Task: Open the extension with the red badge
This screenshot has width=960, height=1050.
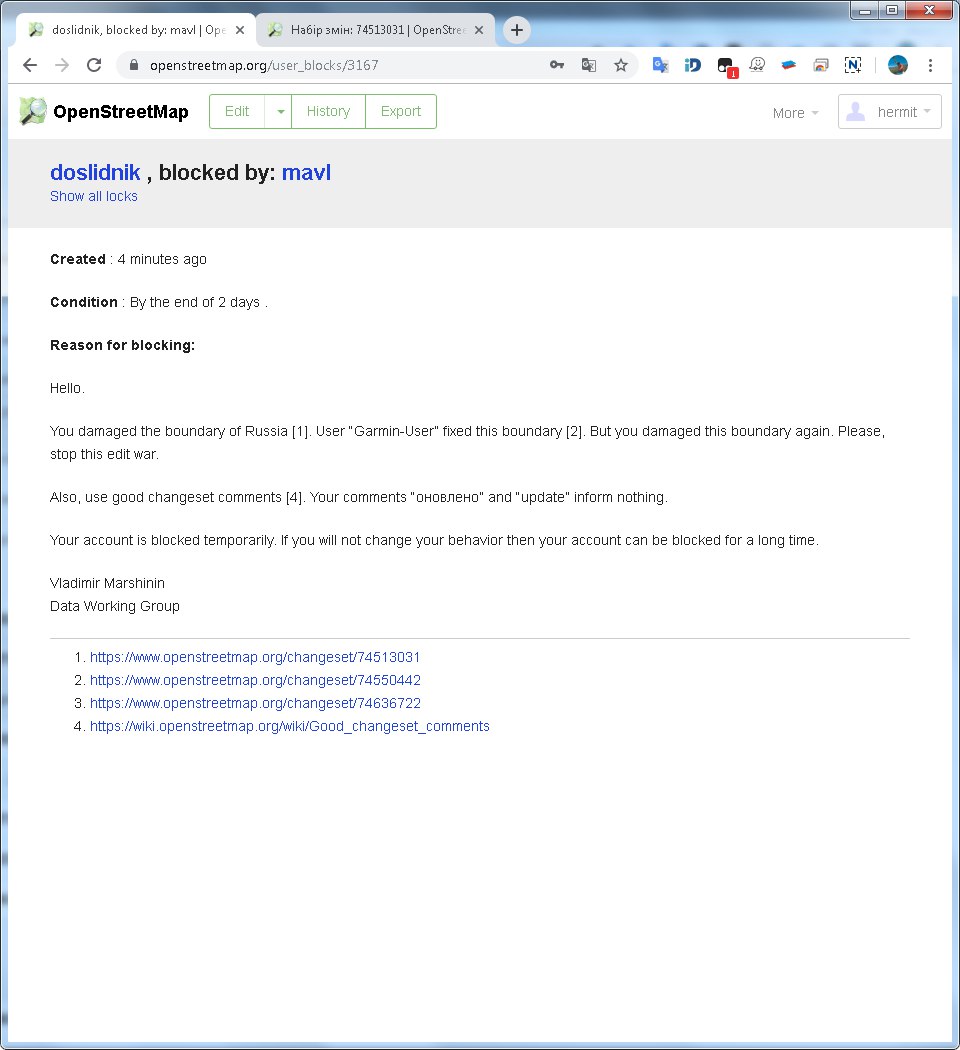Action: click(x=726, y=67)
